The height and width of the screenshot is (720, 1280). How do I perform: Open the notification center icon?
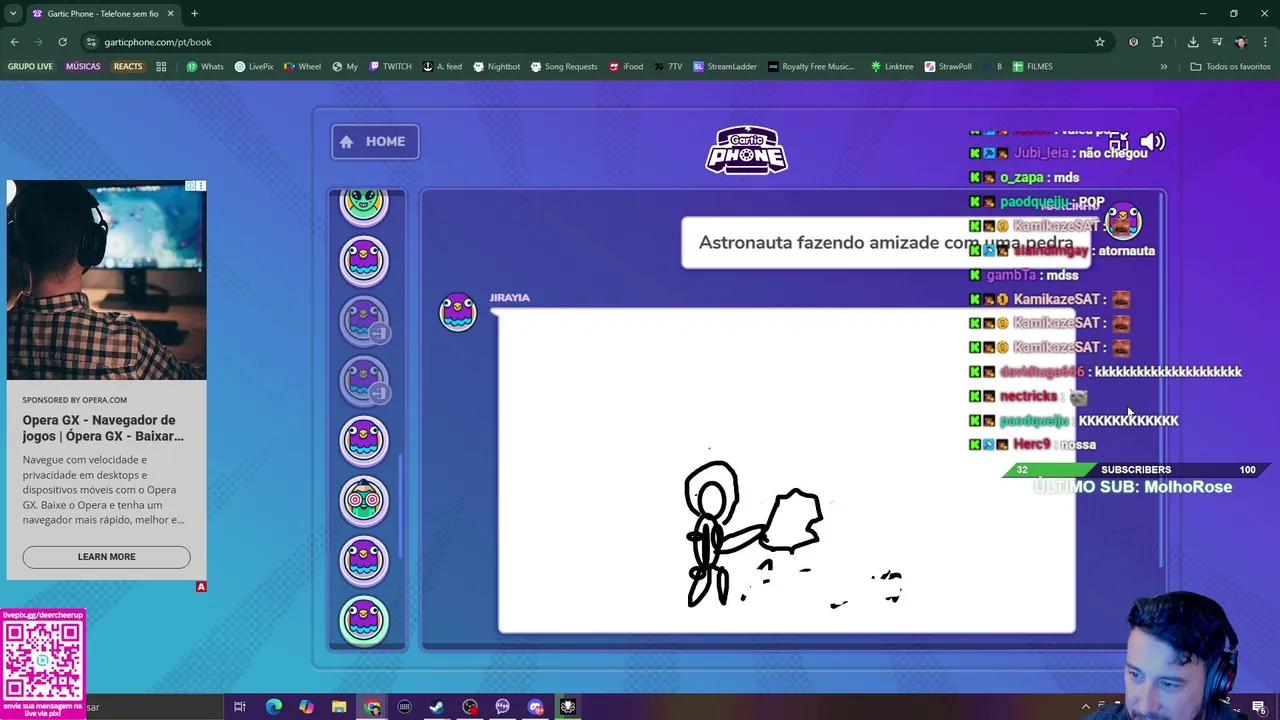pos(1258,707)
